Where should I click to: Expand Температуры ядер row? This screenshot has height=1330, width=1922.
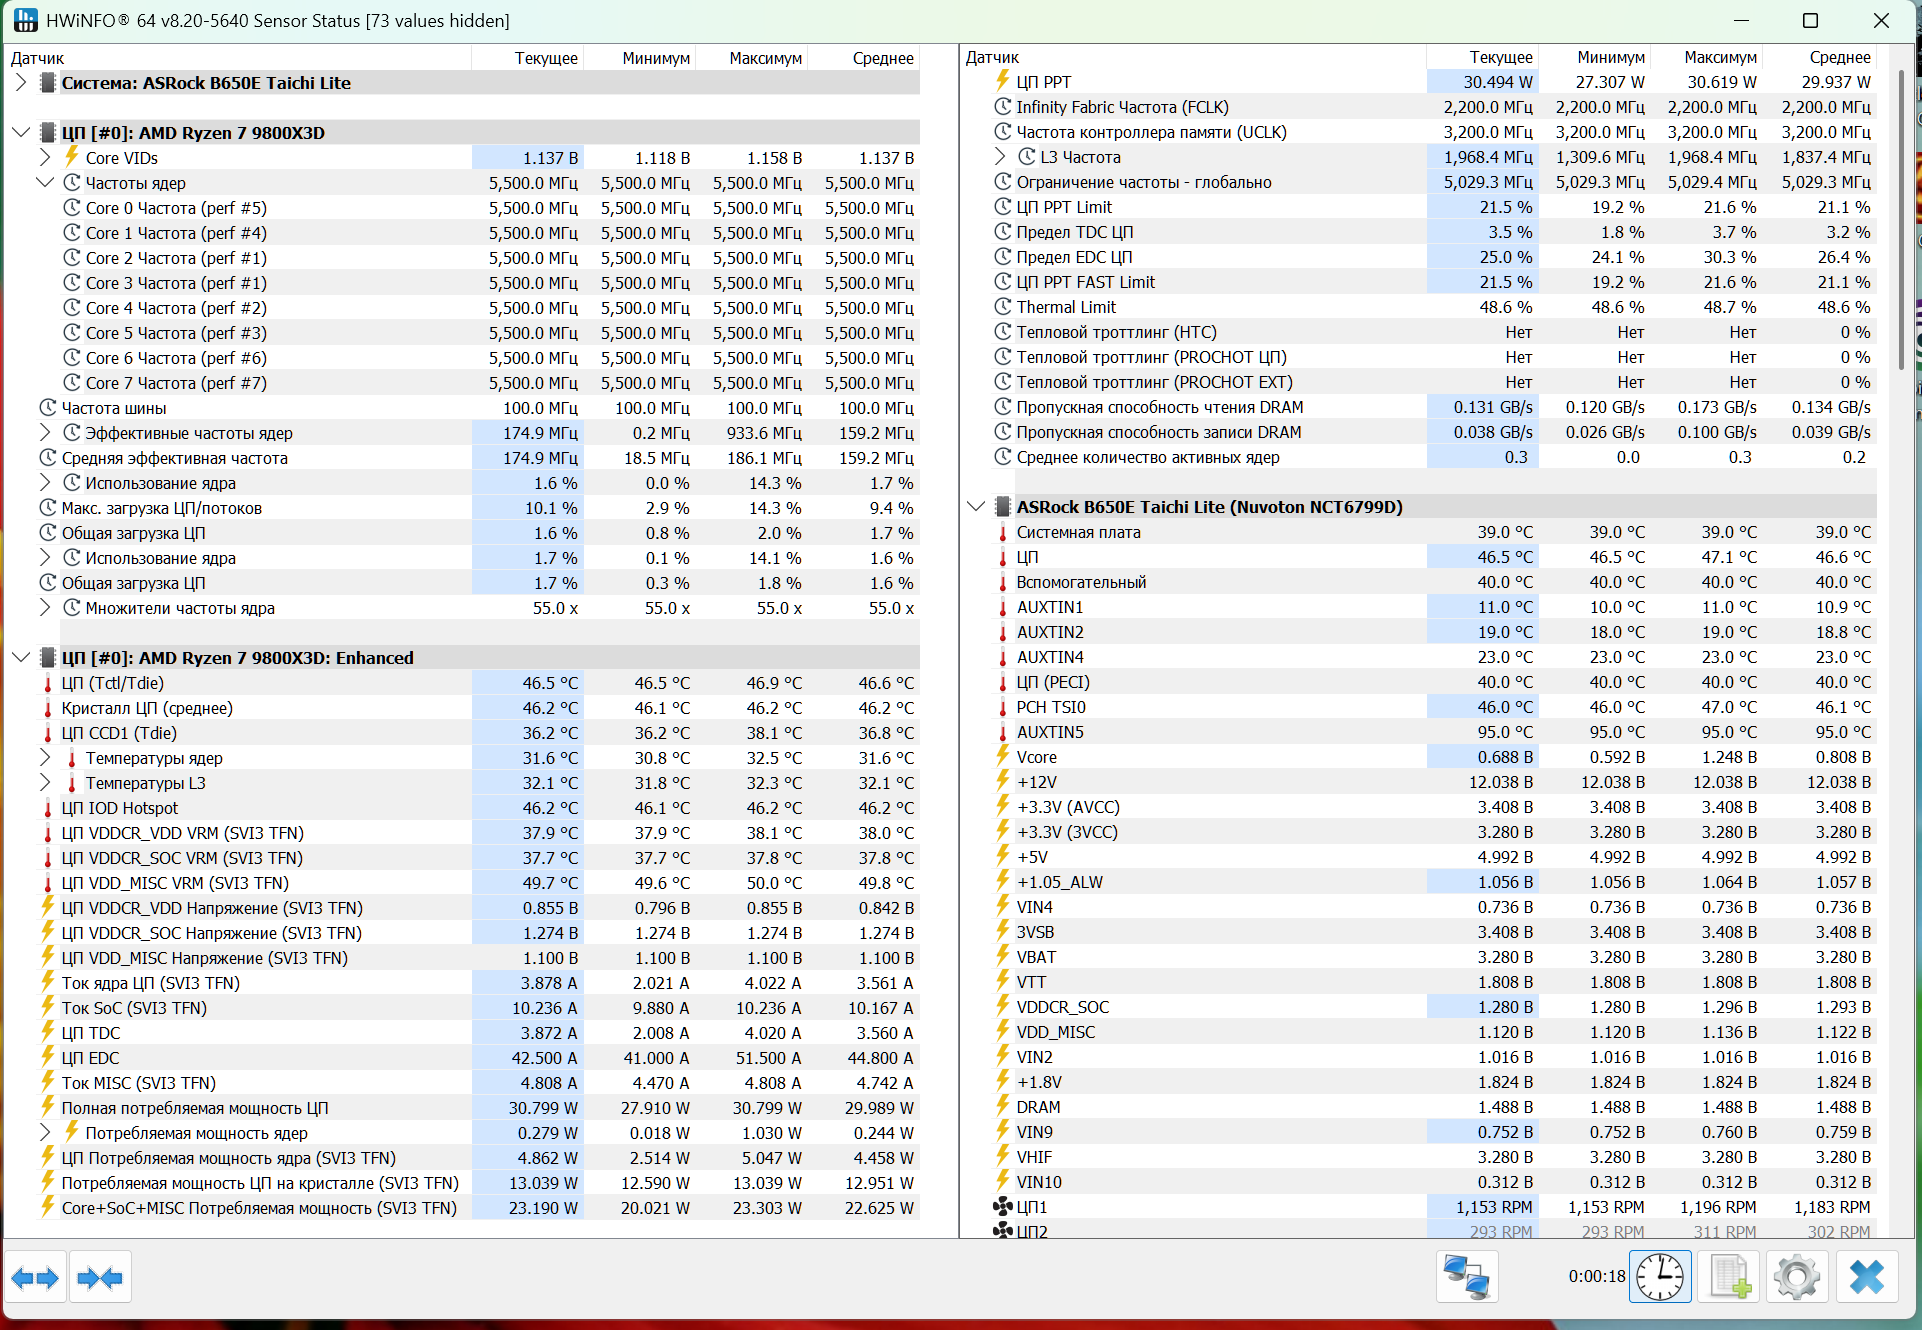(x=45, y=758)
